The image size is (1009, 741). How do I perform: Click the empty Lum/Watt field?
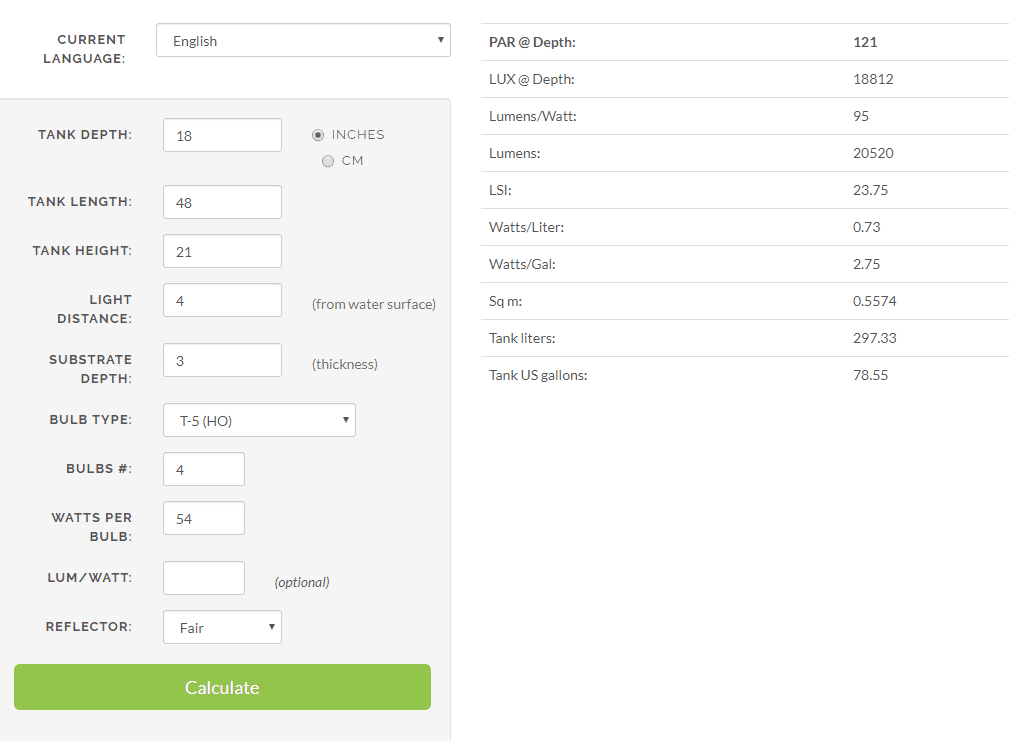click(x=204, y=579)
